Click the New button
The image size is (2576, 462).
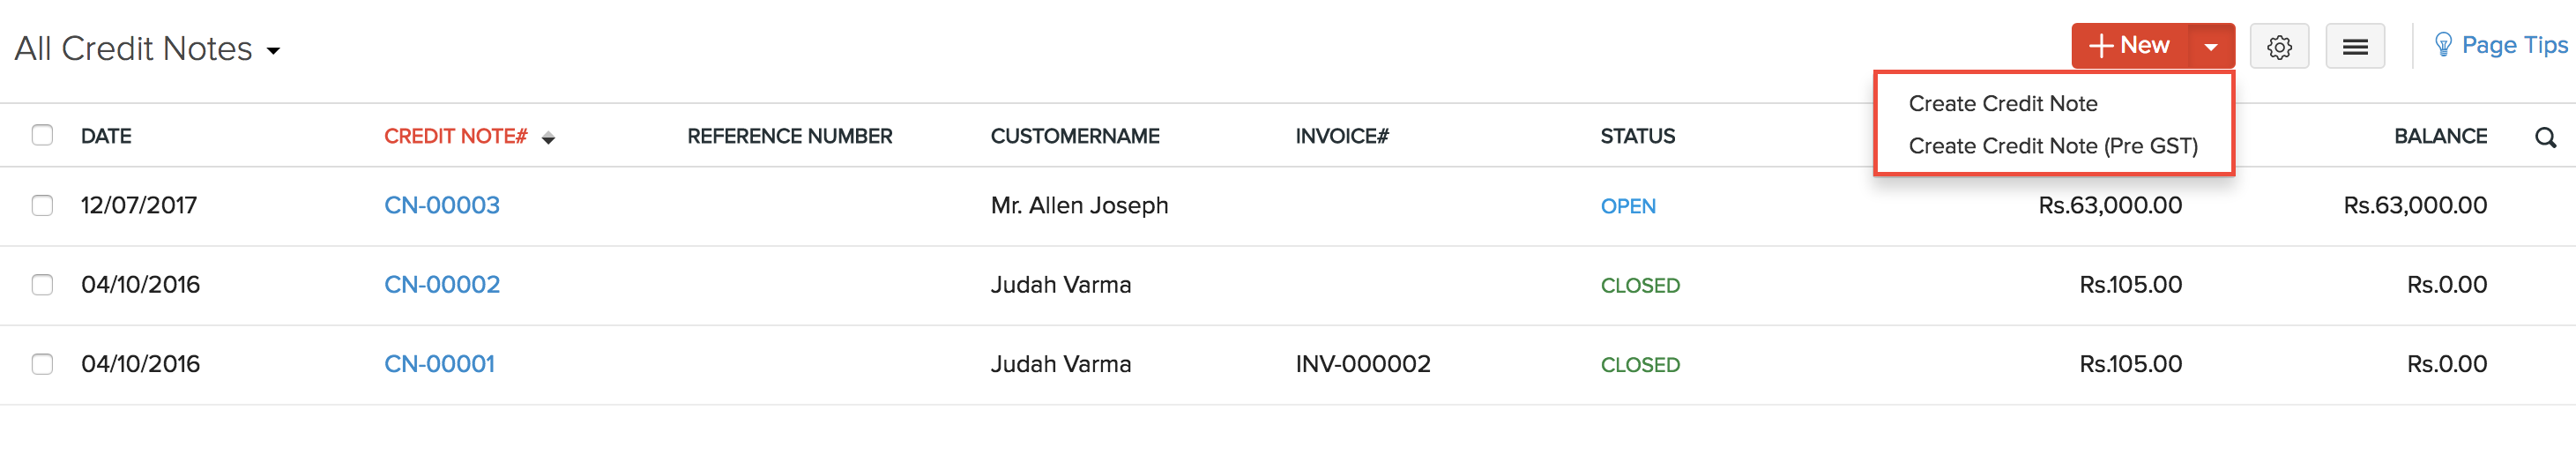coord(2130,46)
